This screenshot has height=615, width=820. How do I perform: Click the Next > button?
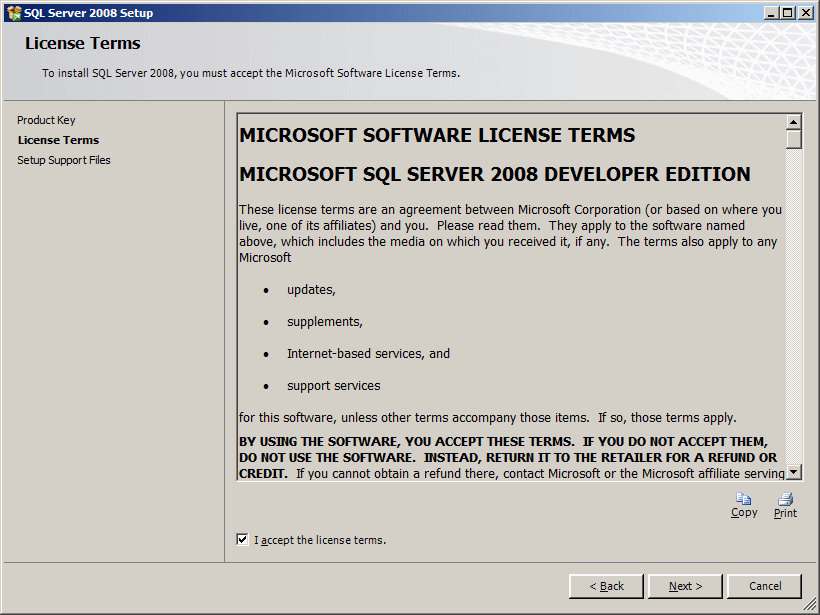[685, 586]
